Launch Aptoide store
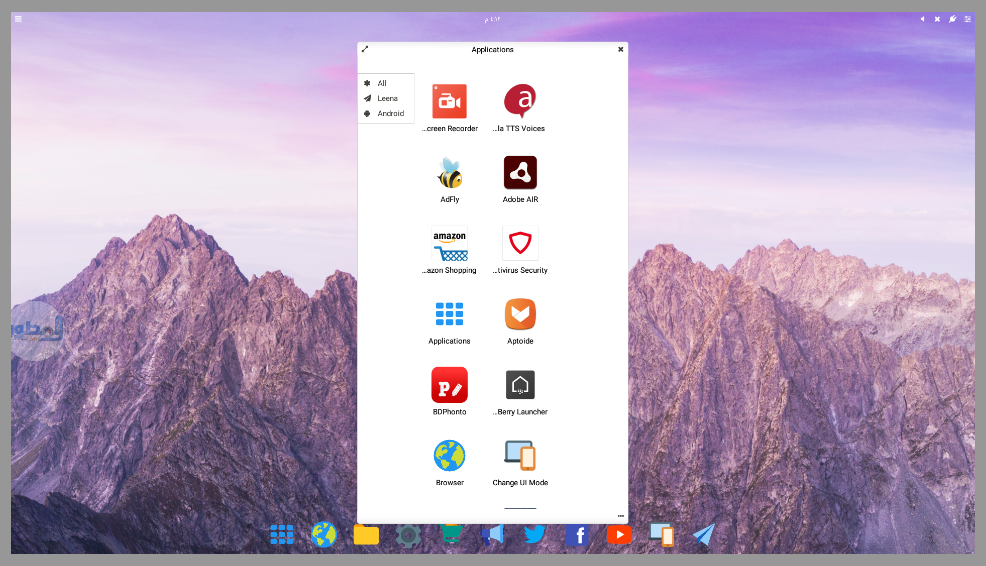 pyautogui.click(x=520, y=314)
